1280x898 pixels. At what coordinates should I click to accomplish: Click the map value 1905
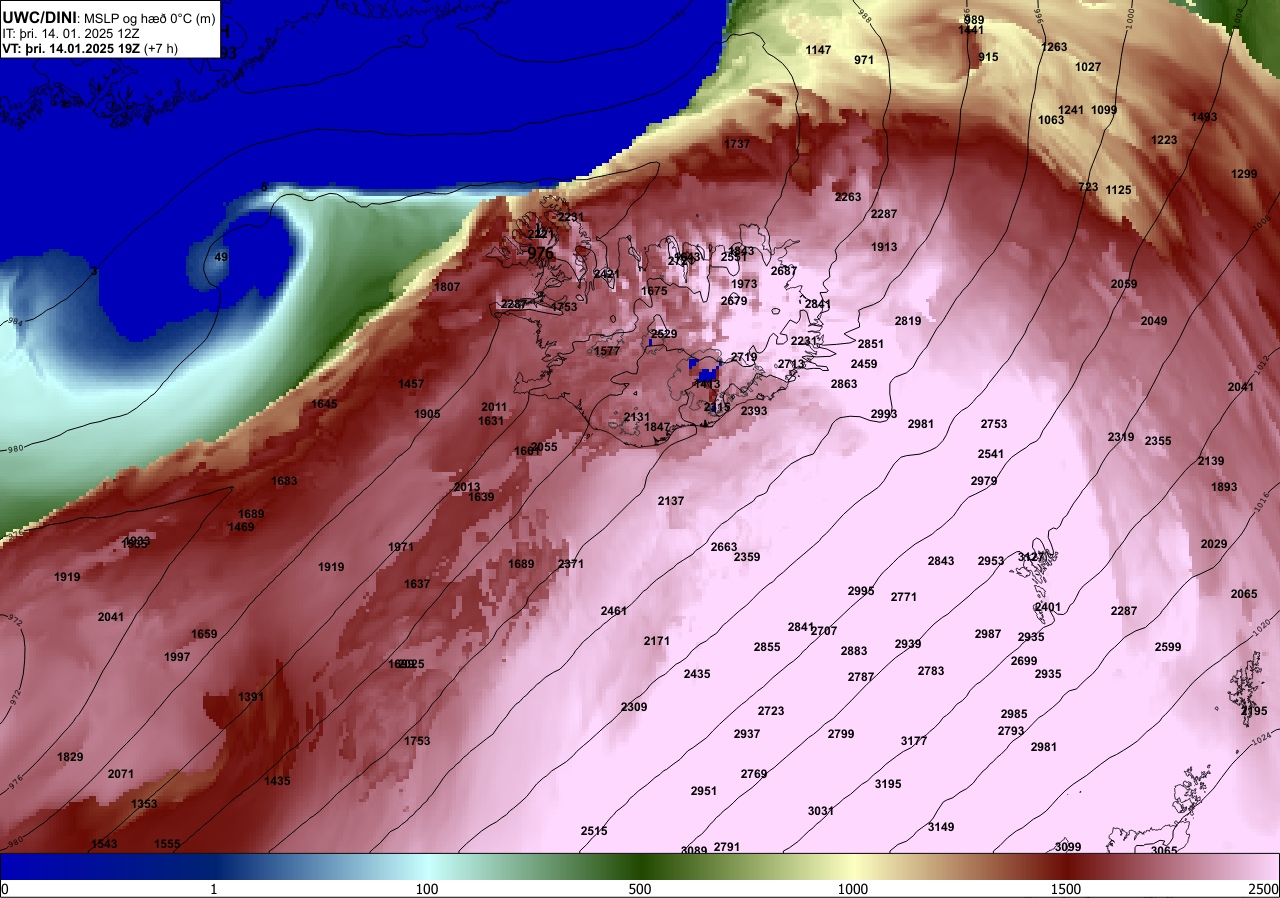click(428, 414)
